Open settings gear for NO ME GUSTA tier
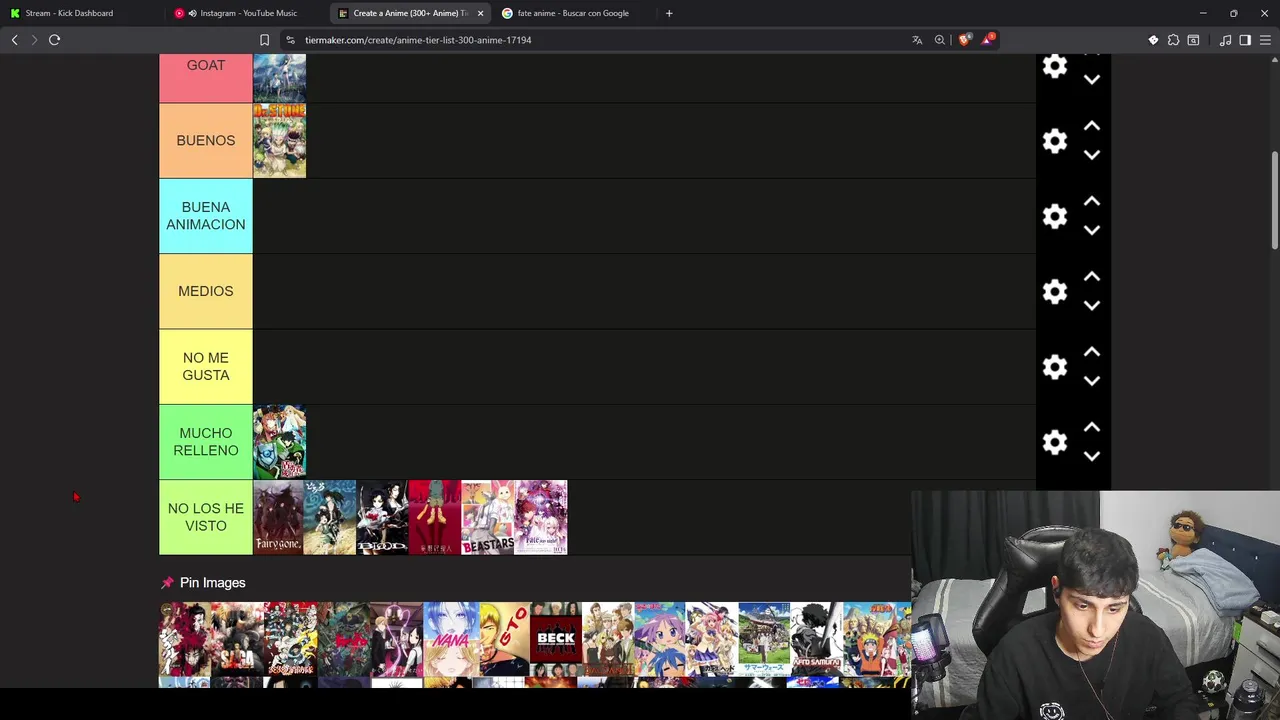This screenshot has width=1280, height=720. pyautogui.click(x=1054, y=367)
